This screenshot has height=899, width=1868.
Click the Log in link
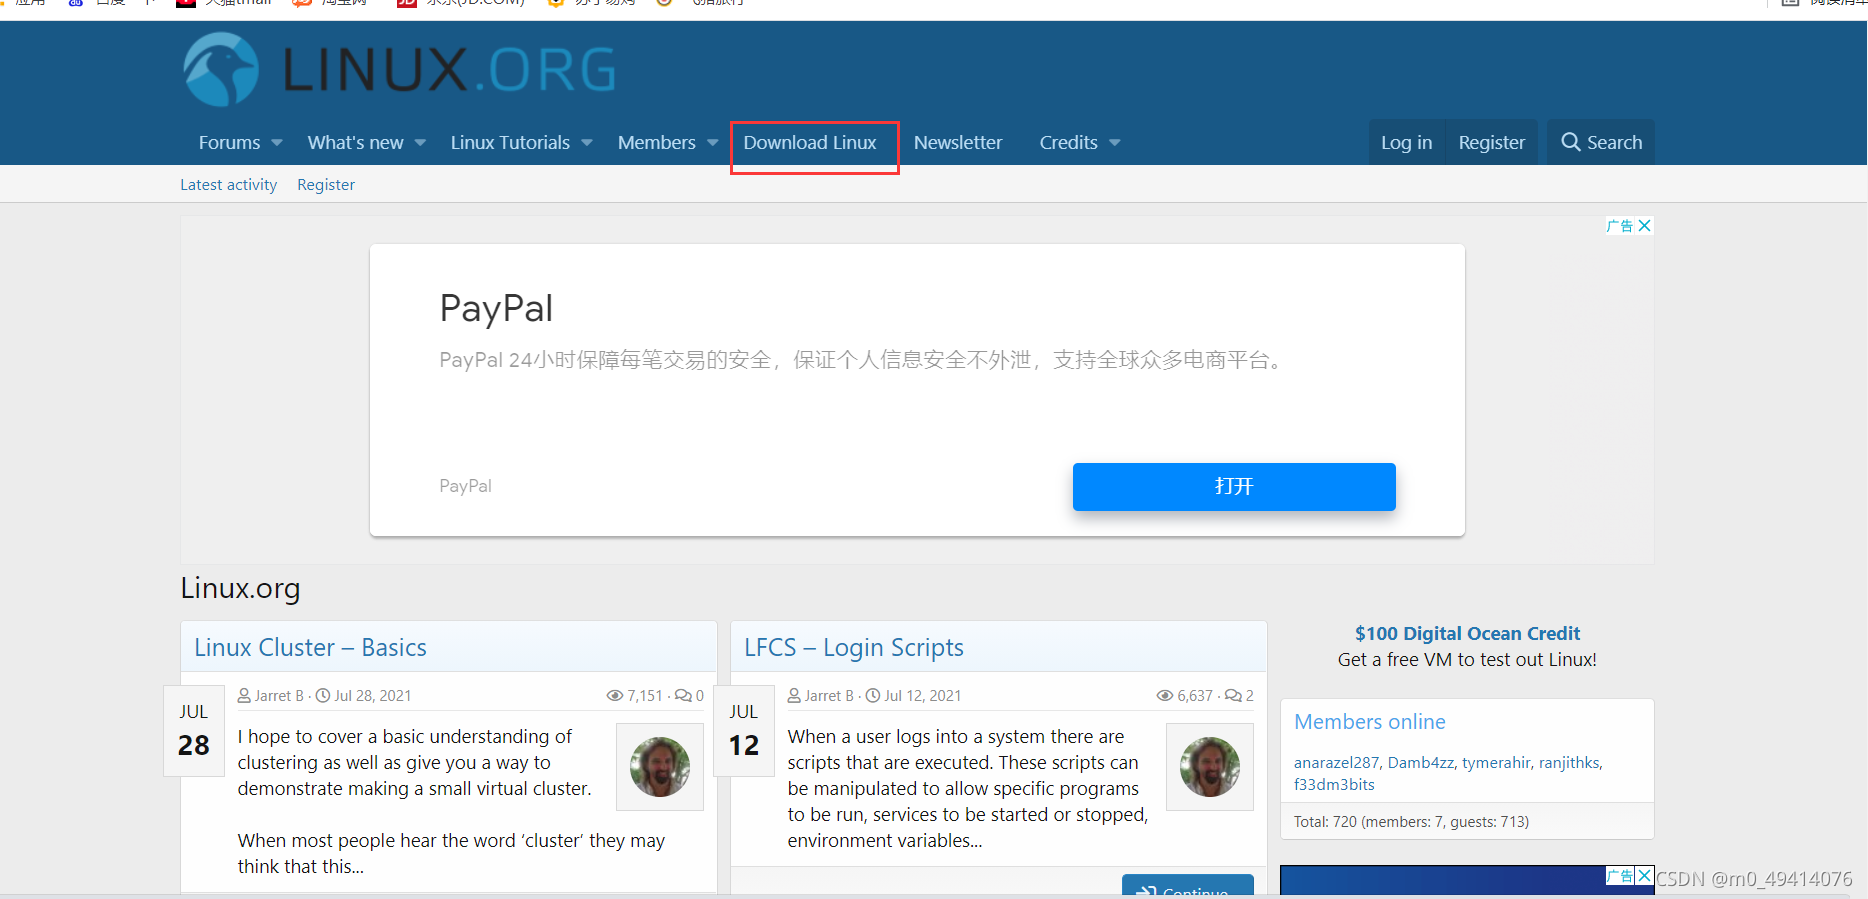tap(1406, 143)
